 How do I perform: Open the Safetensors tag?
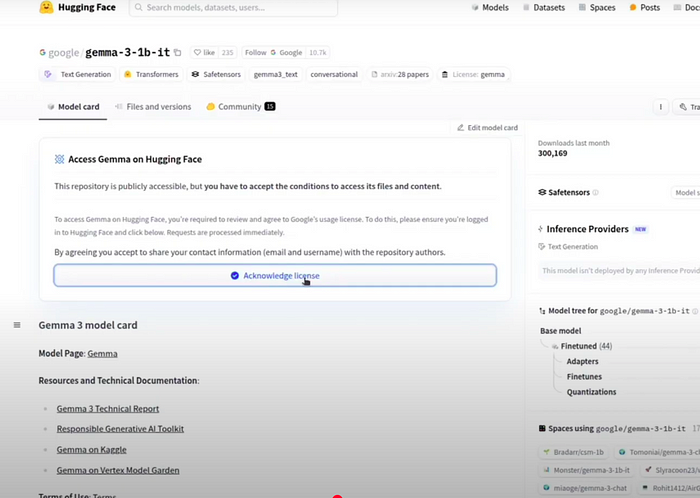pyautogui.click(x=216, y=75)
